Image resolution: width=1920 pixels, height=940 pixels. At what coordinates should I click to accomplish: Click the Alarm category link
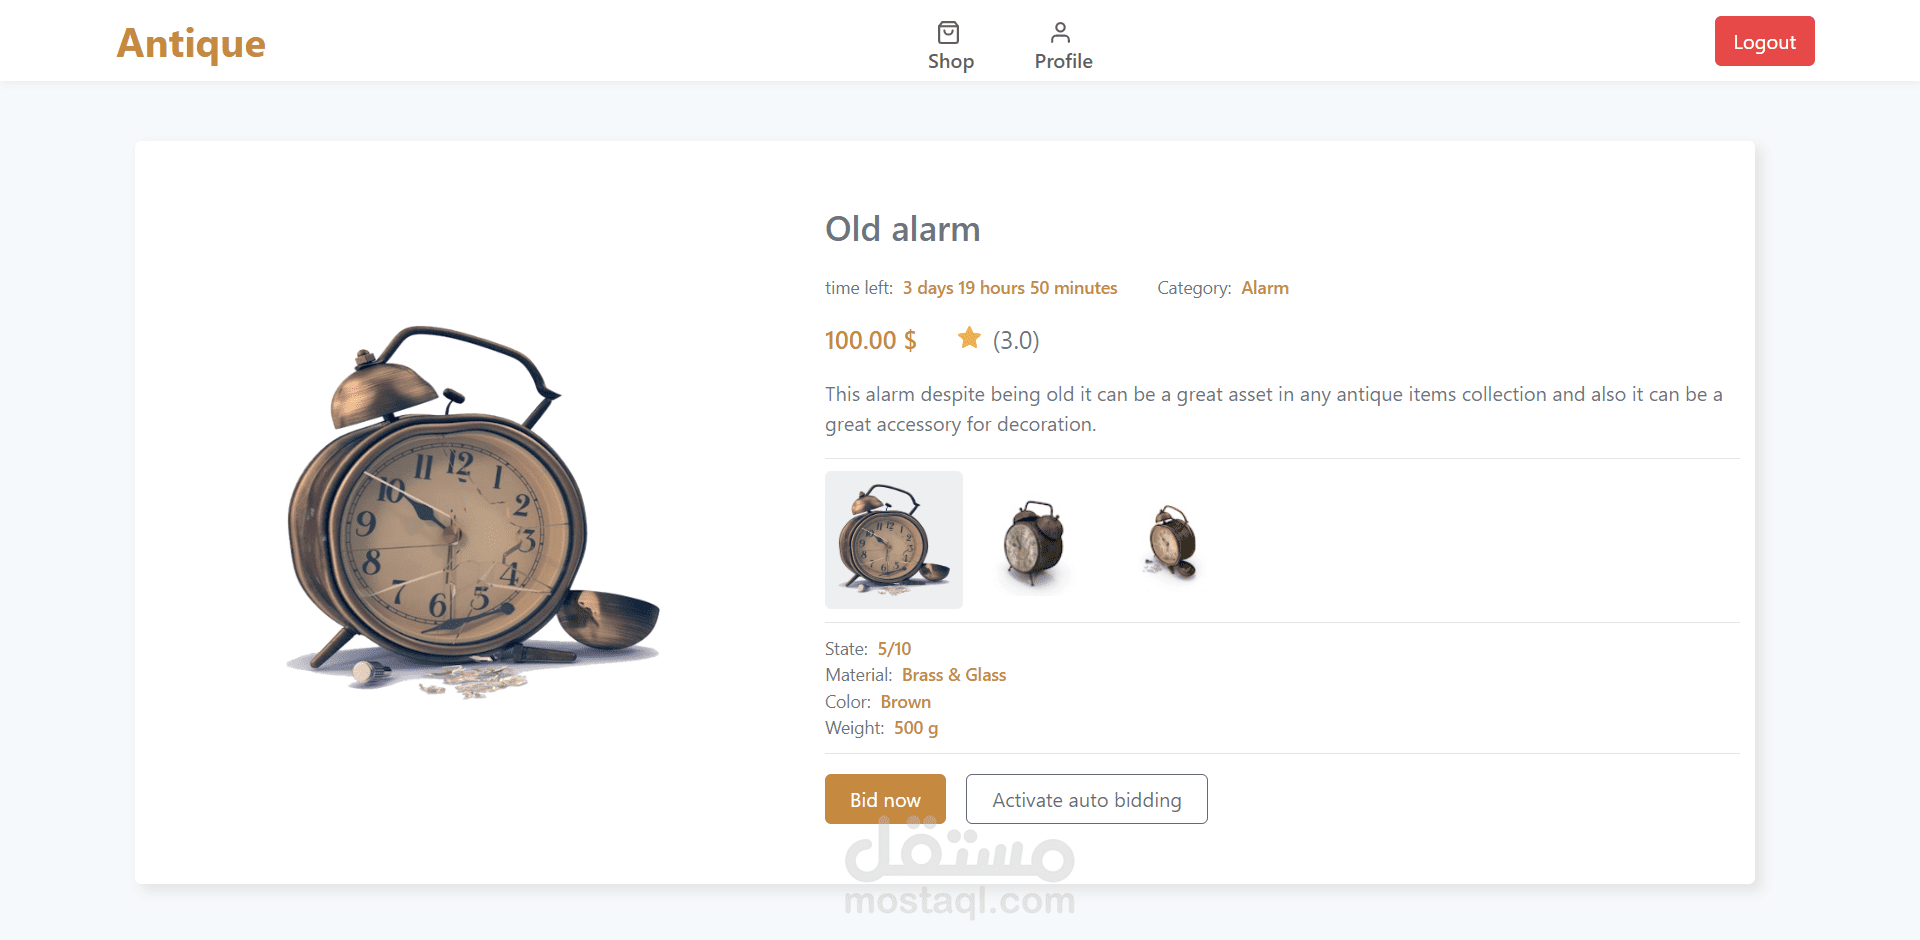tap(1264, 288)
